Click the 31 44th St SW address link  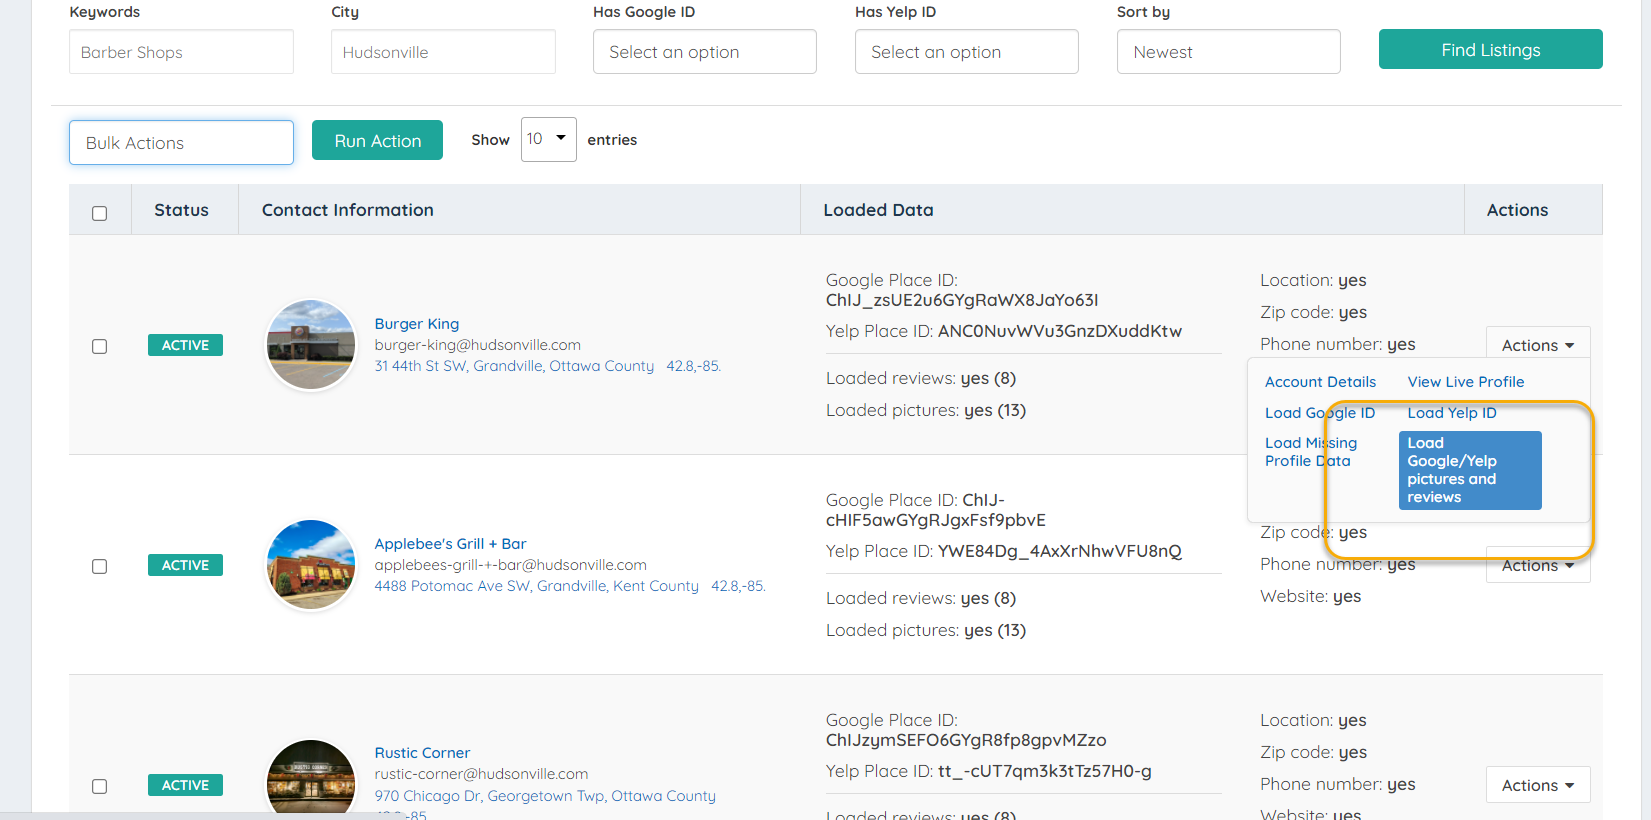[514, 366]
